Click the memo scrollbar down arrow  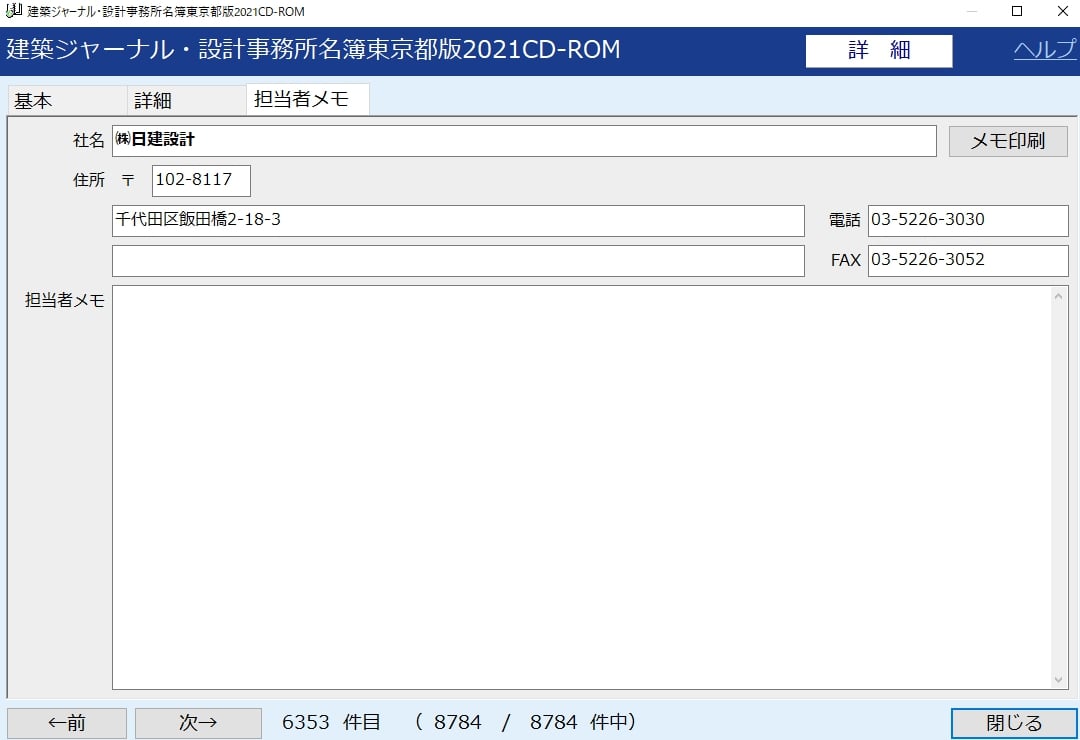pyautogui.click(x=1060, y=680)
